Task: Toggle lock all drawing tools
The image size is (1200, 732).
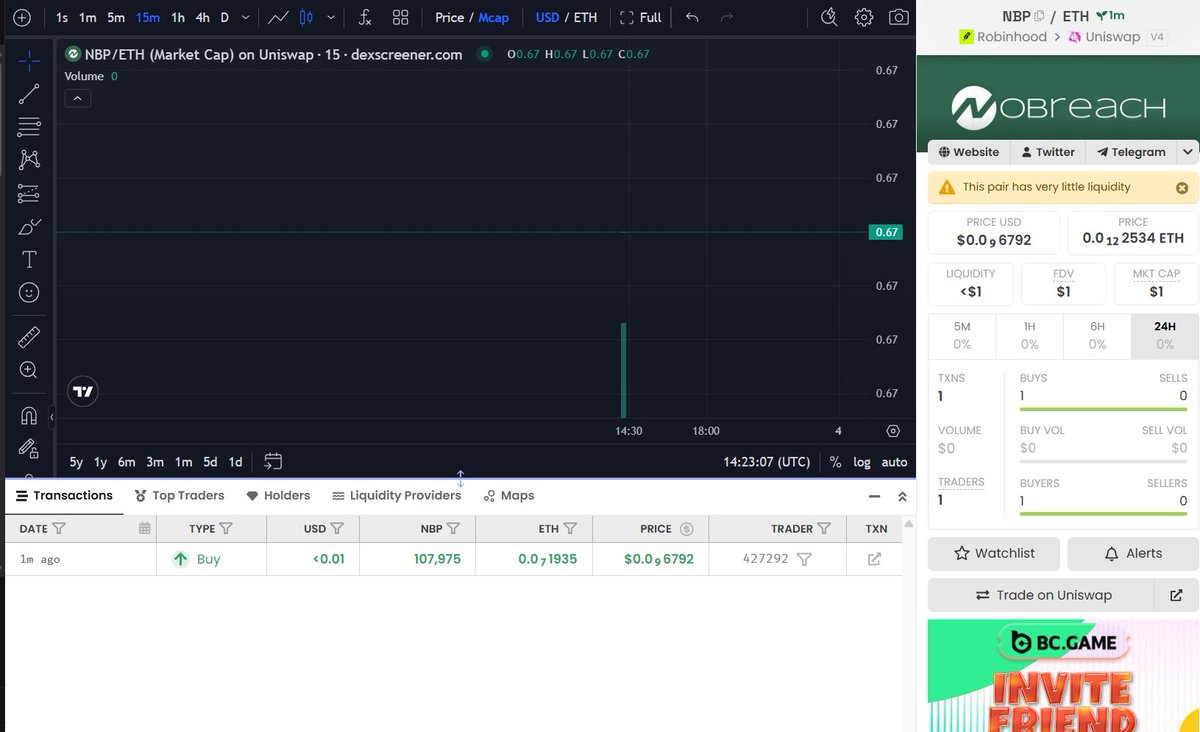Action: 29,448
